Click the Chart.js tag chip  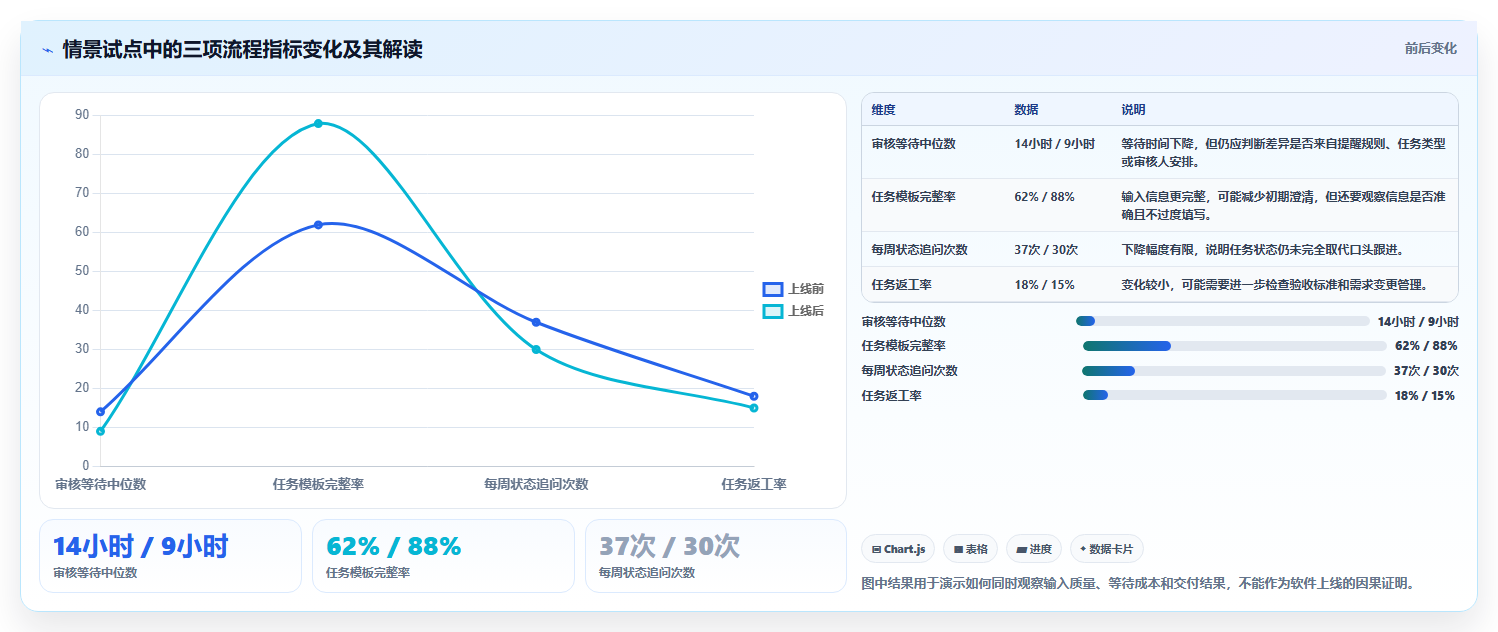(898, 549)
